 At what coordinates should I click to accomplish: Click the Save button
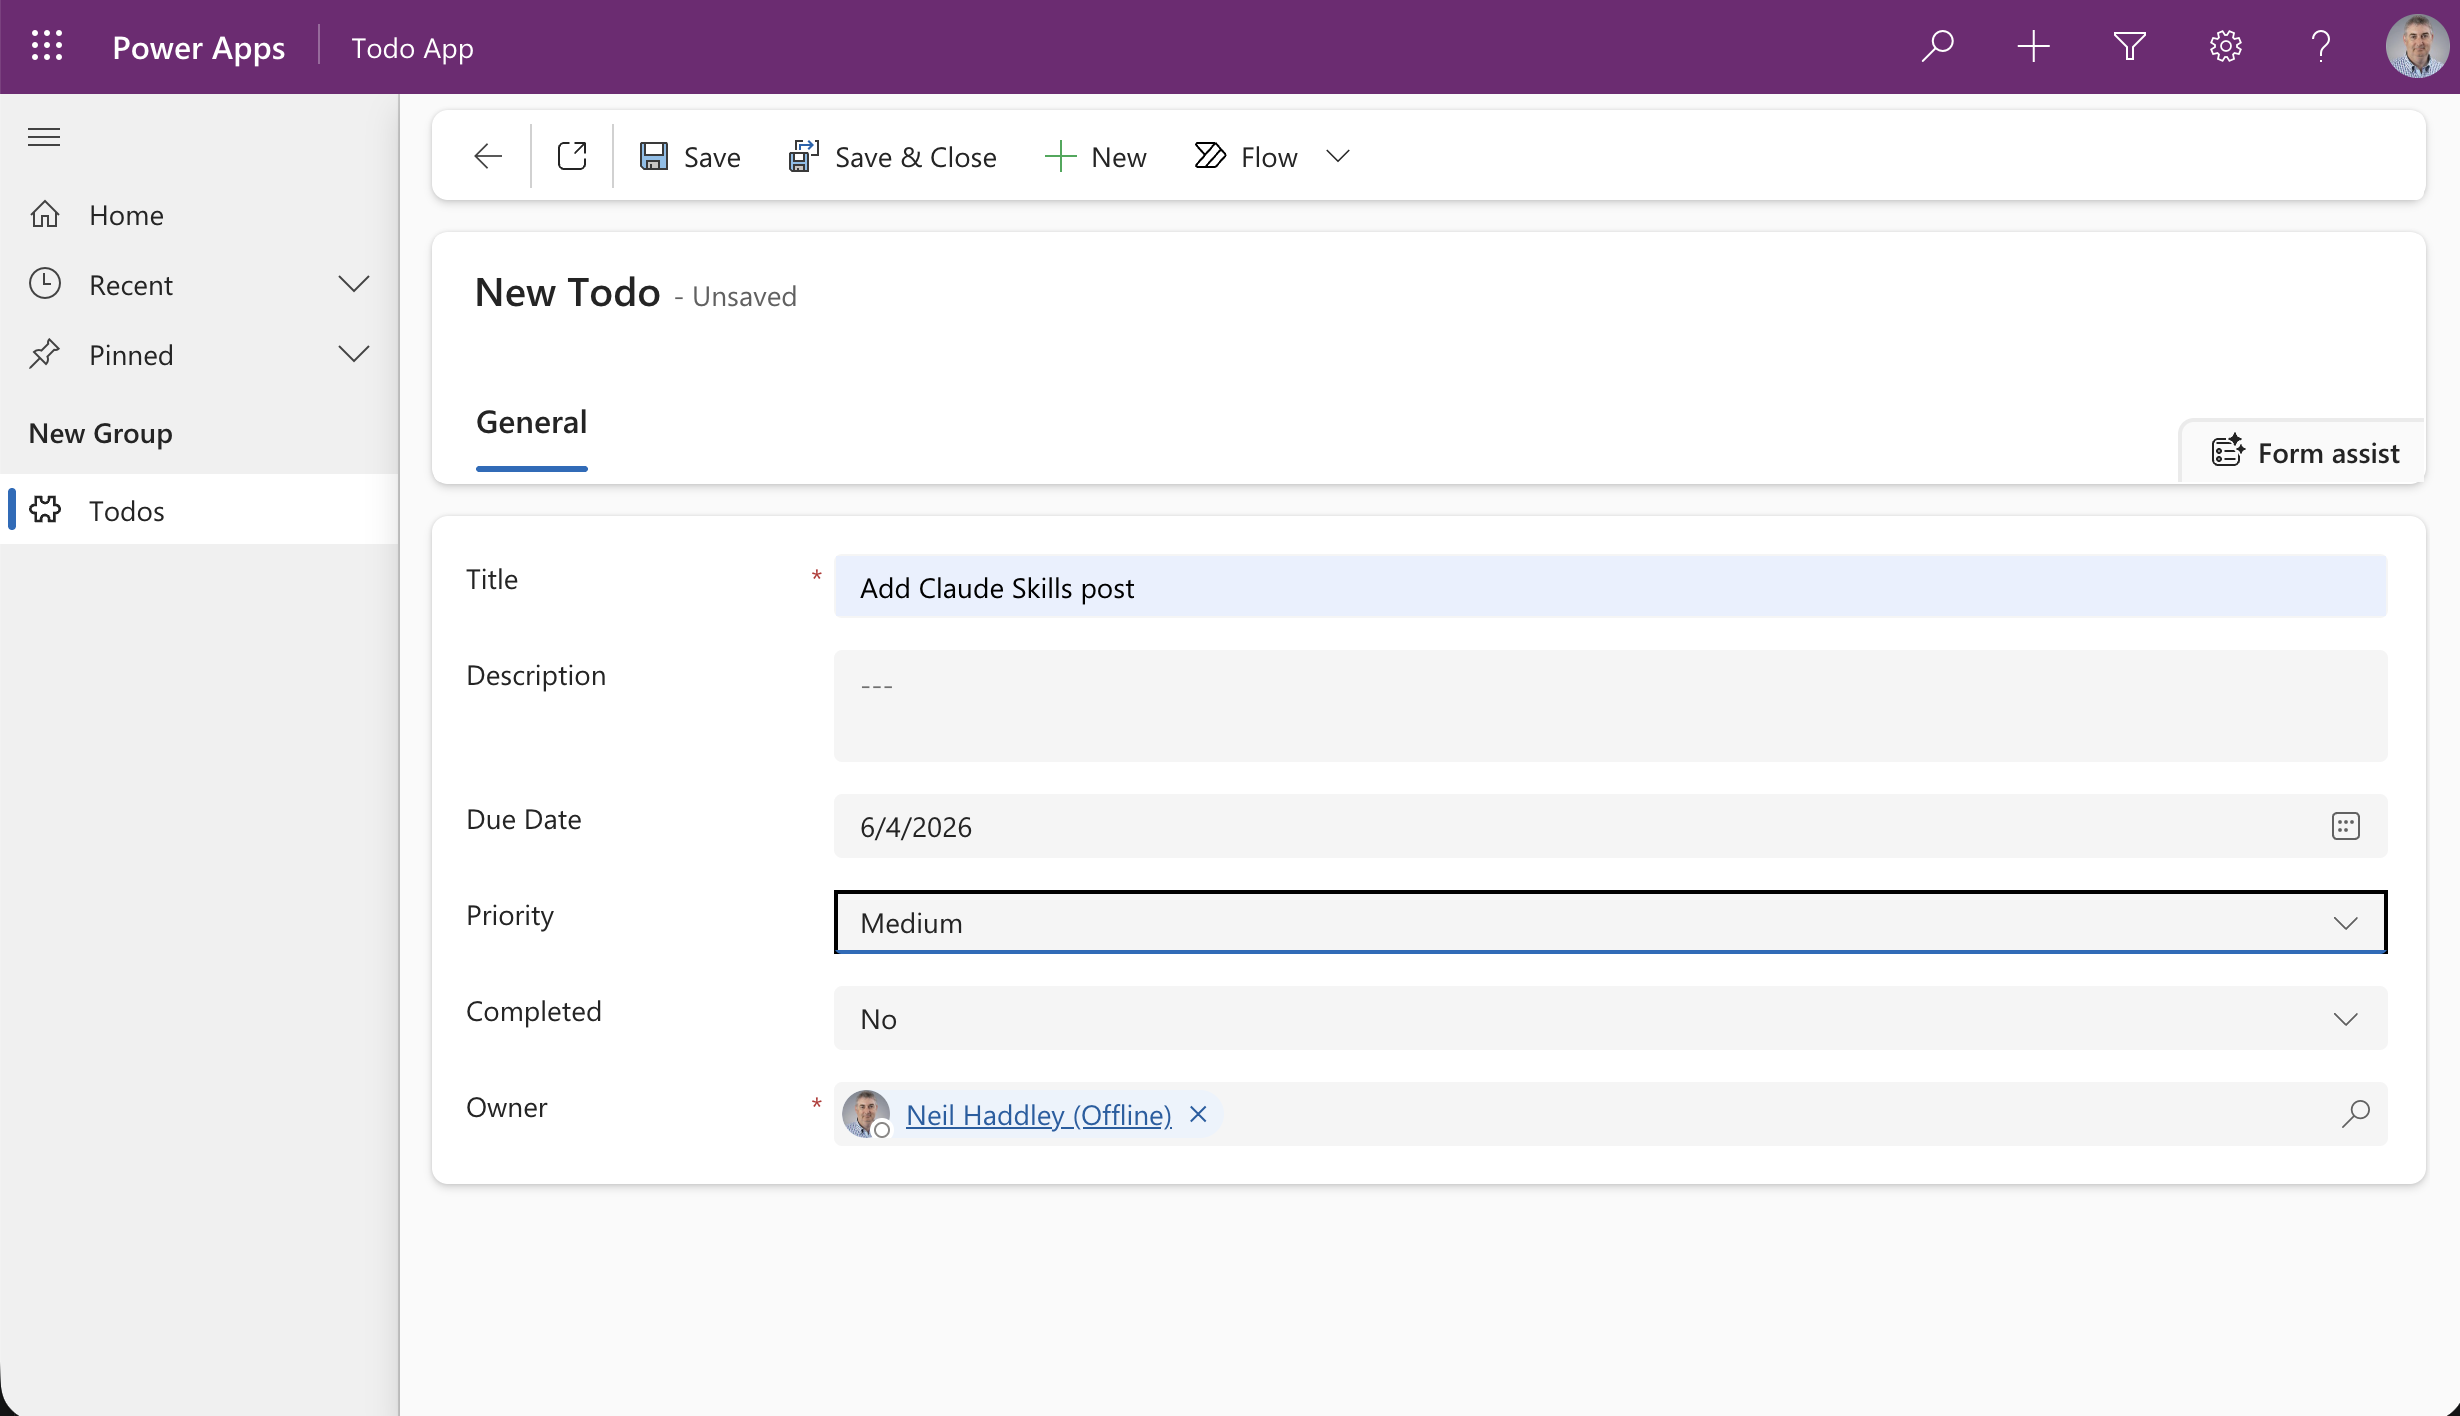coord(690,157)
